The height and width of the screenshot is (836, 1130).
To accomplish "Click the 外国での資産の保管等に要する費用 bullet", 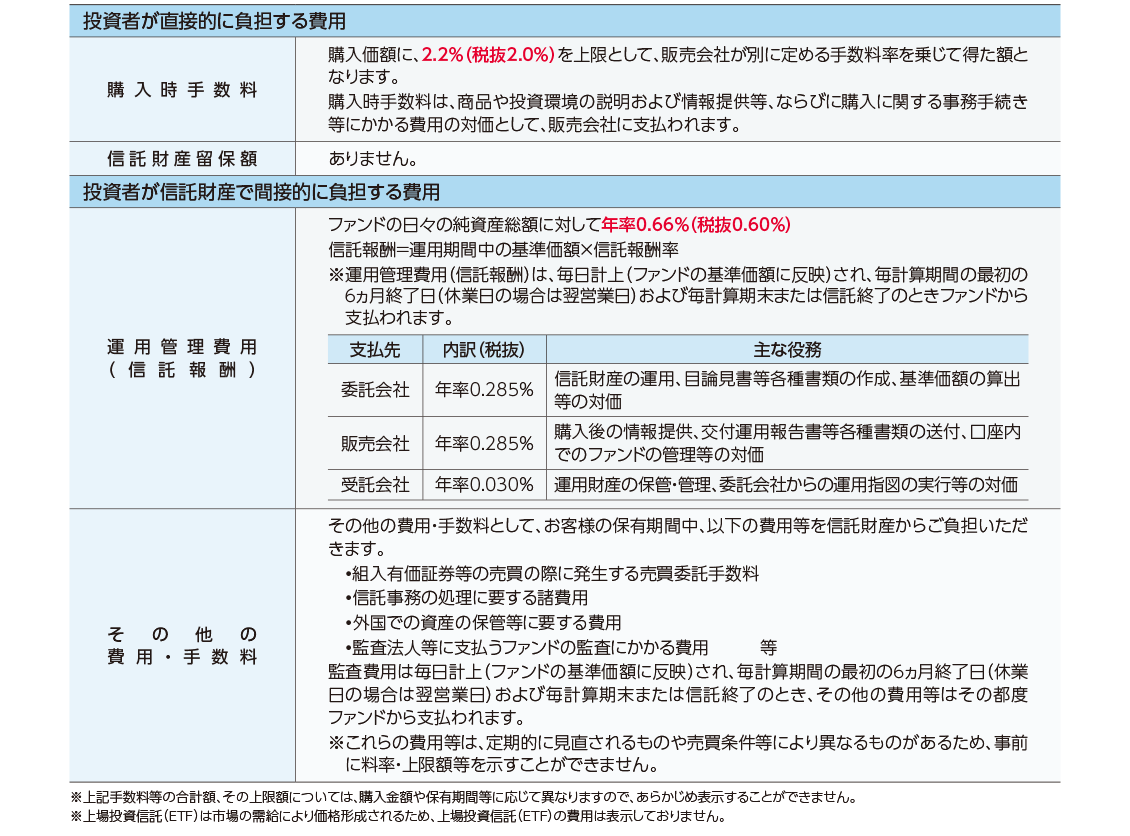I will pyautogui.click(x=482, y=622).
